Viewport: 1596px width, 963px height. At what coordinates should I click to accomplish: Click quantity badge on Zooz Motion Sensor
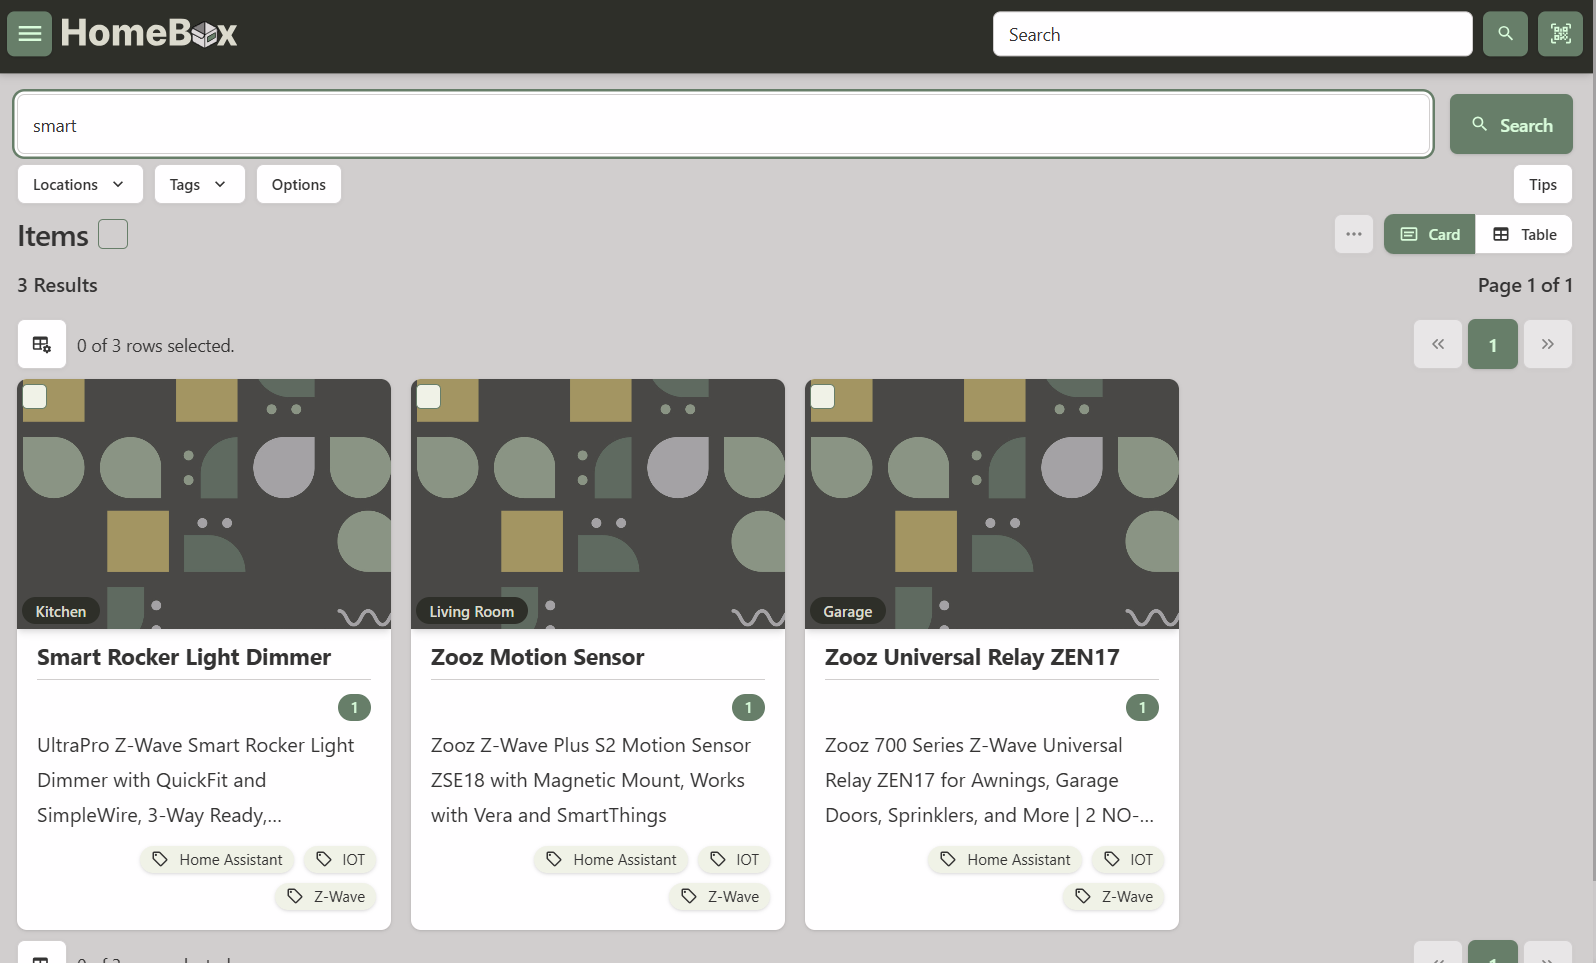click(748, 707)
